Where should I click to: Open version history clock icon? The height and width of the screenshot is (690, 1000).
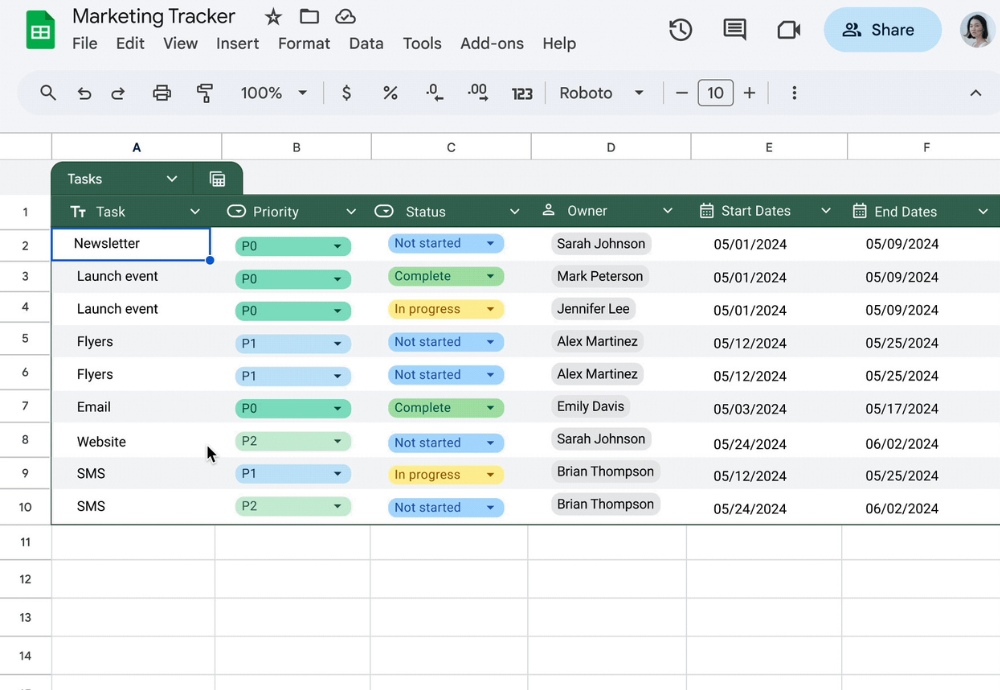[680, 30]
